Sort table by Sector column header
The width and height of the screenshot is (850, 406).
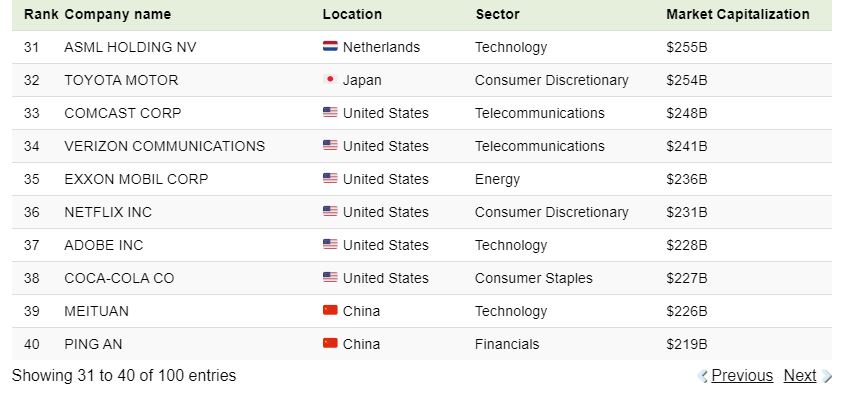498,15
